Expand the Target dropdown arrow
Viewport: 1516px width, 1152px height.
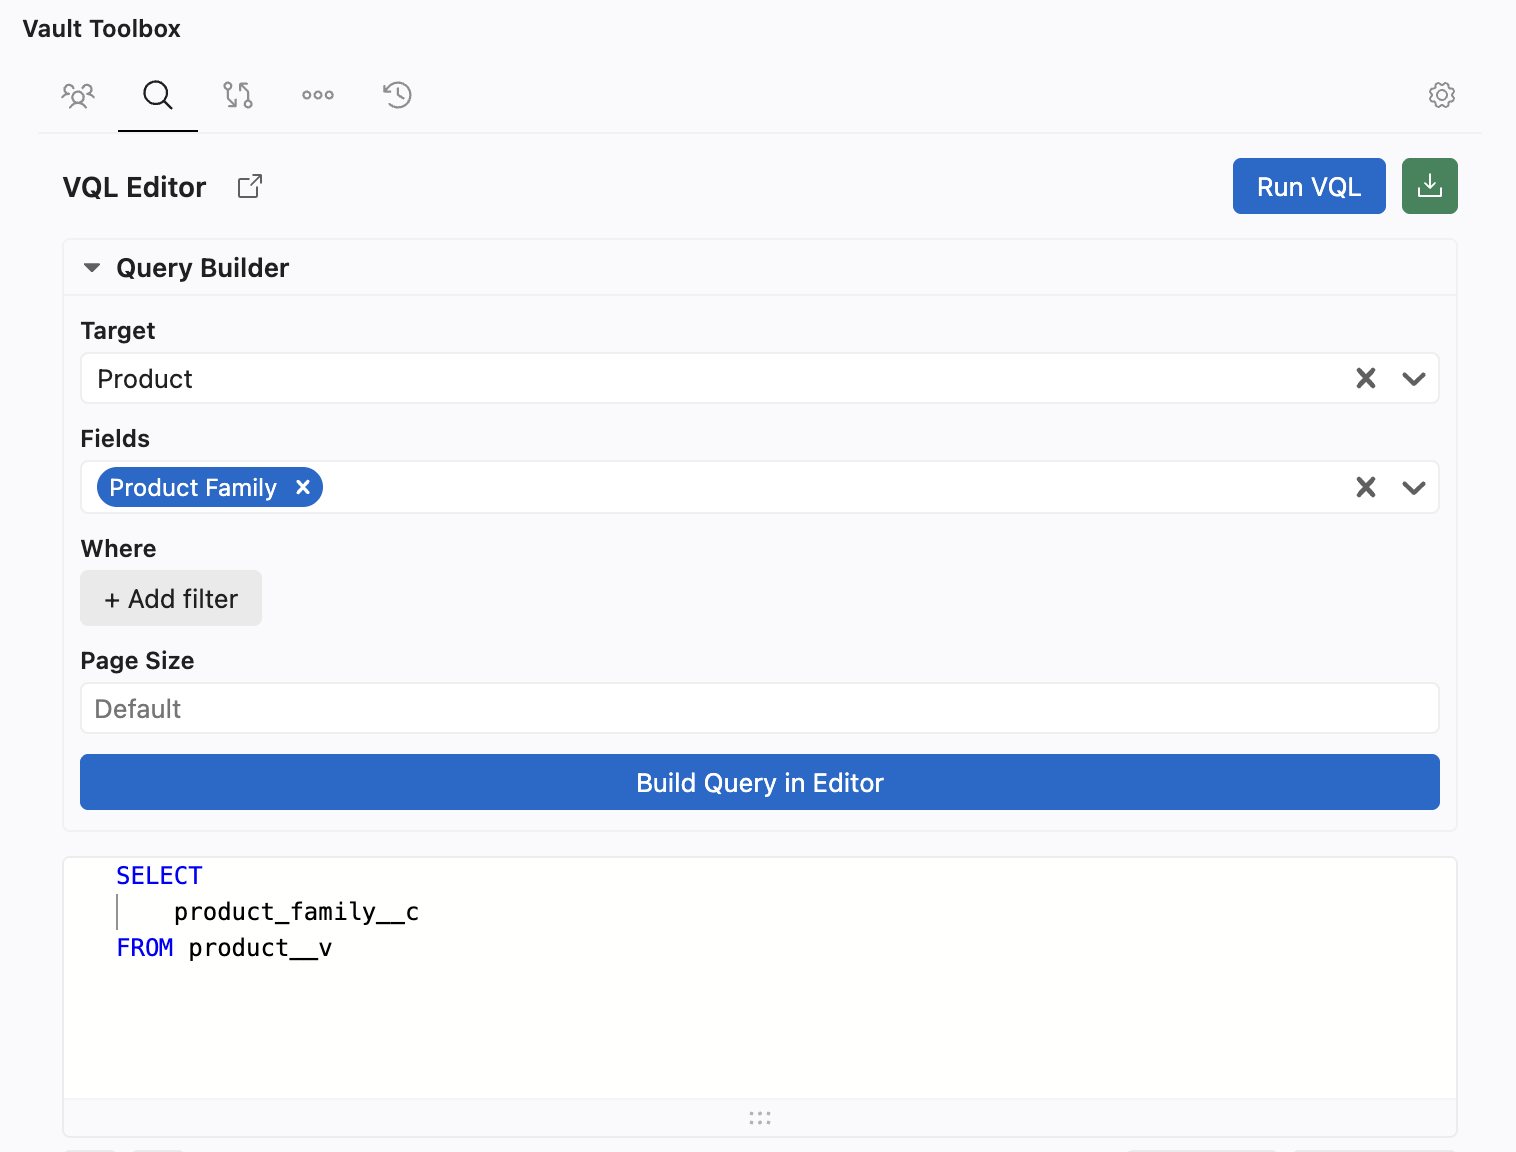pos(1414,379)
